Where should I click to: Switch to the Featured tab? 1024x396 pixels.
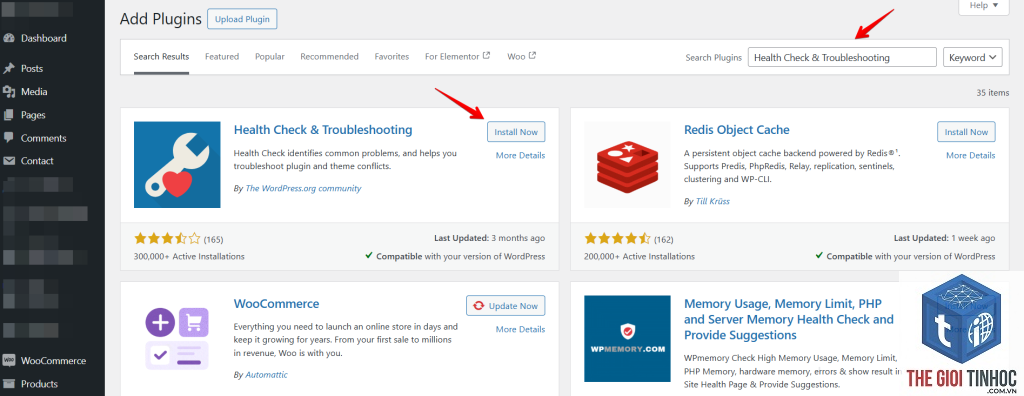(x=222, y=57)
